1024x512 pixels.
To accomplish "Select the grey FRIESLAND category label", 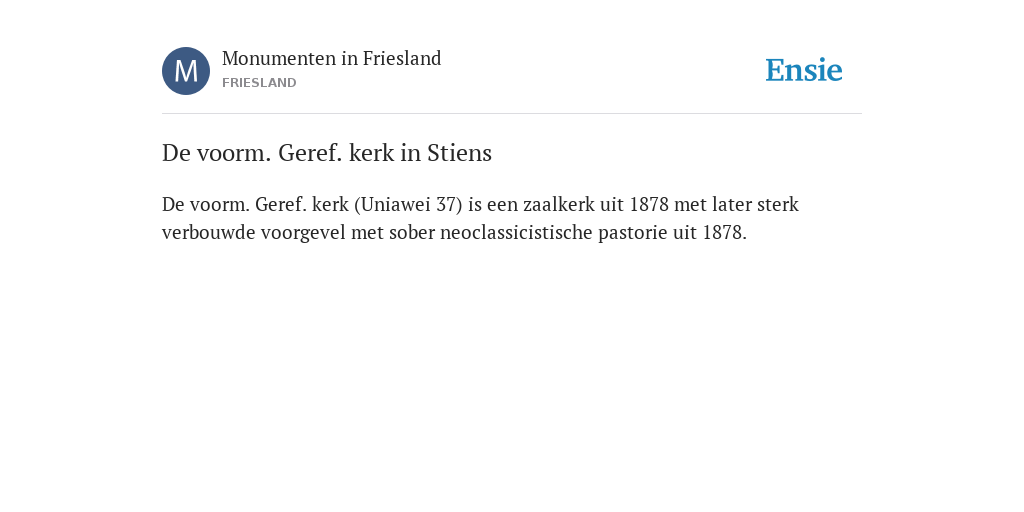I will (x=259, y=83).
